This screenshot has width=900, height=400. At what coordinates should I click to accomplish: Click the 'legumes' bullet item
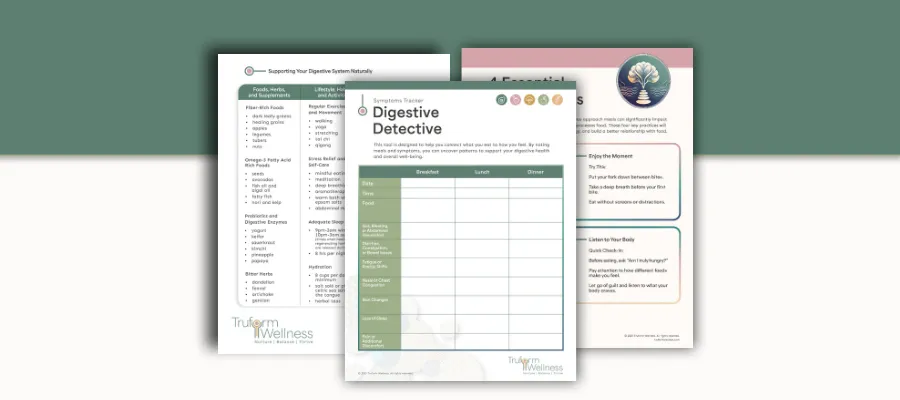click(261, 134)
